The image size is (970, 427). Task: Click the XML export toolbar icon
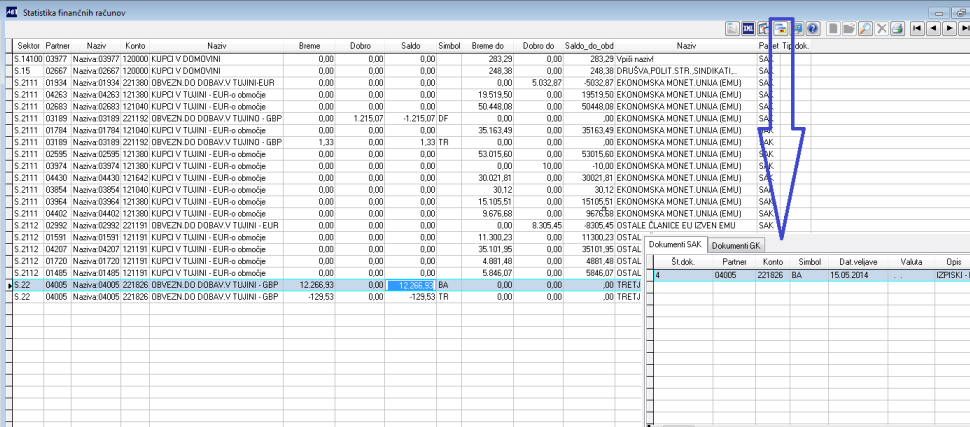(x=749, y=28)
